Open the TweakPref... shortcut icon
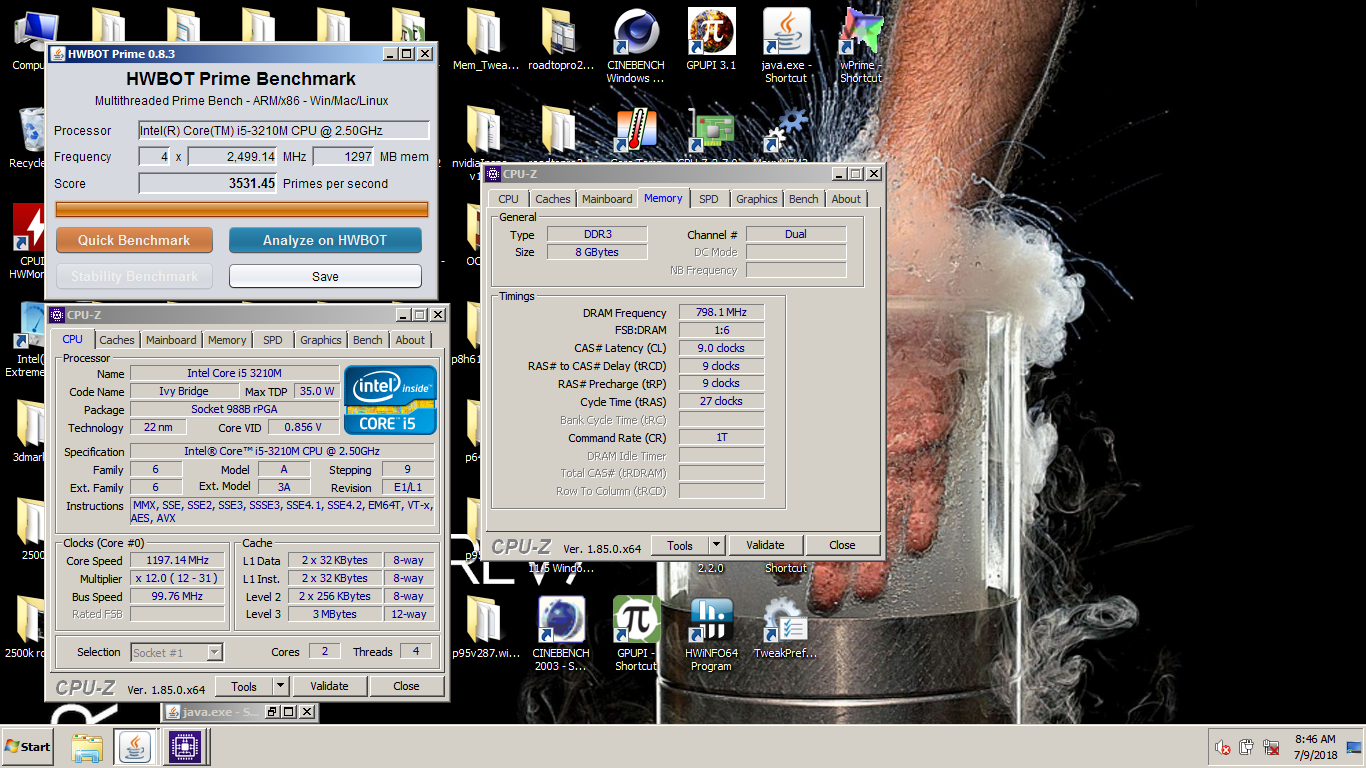The width and height of the screenshot is (1366, 768). point(786,628)
